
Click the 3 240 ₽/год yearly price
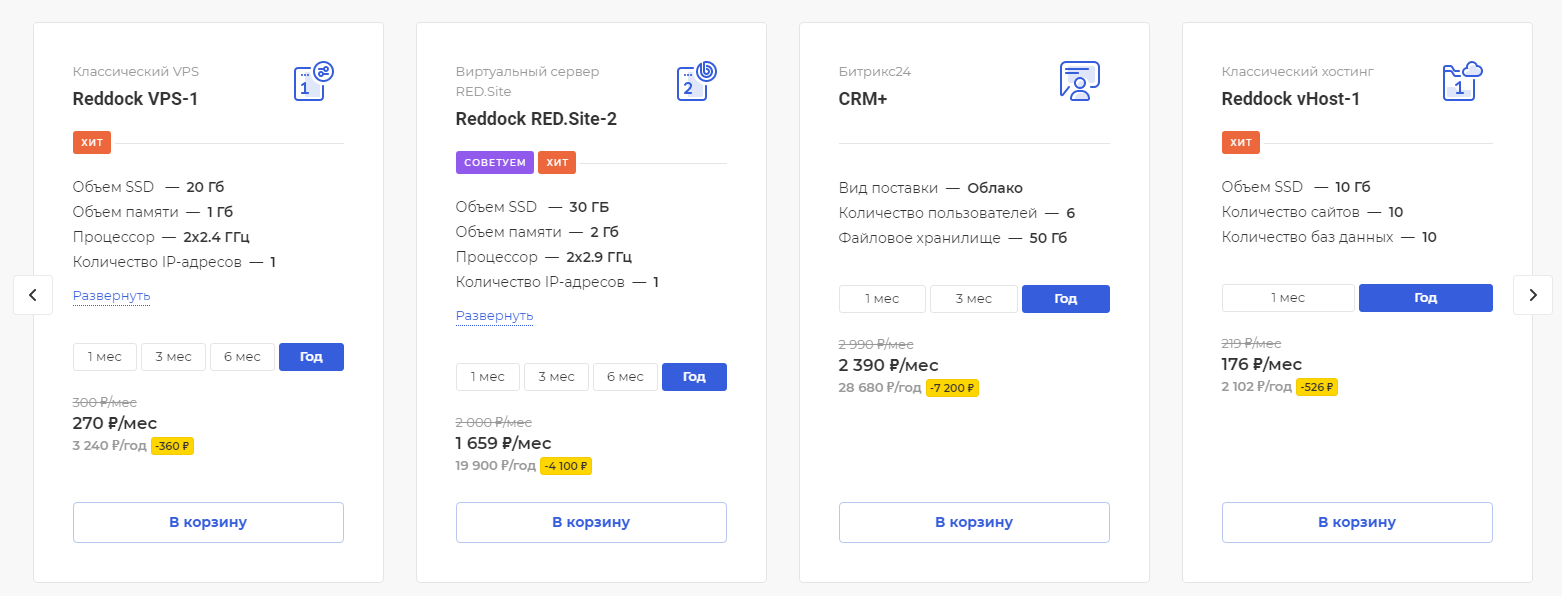110,446
